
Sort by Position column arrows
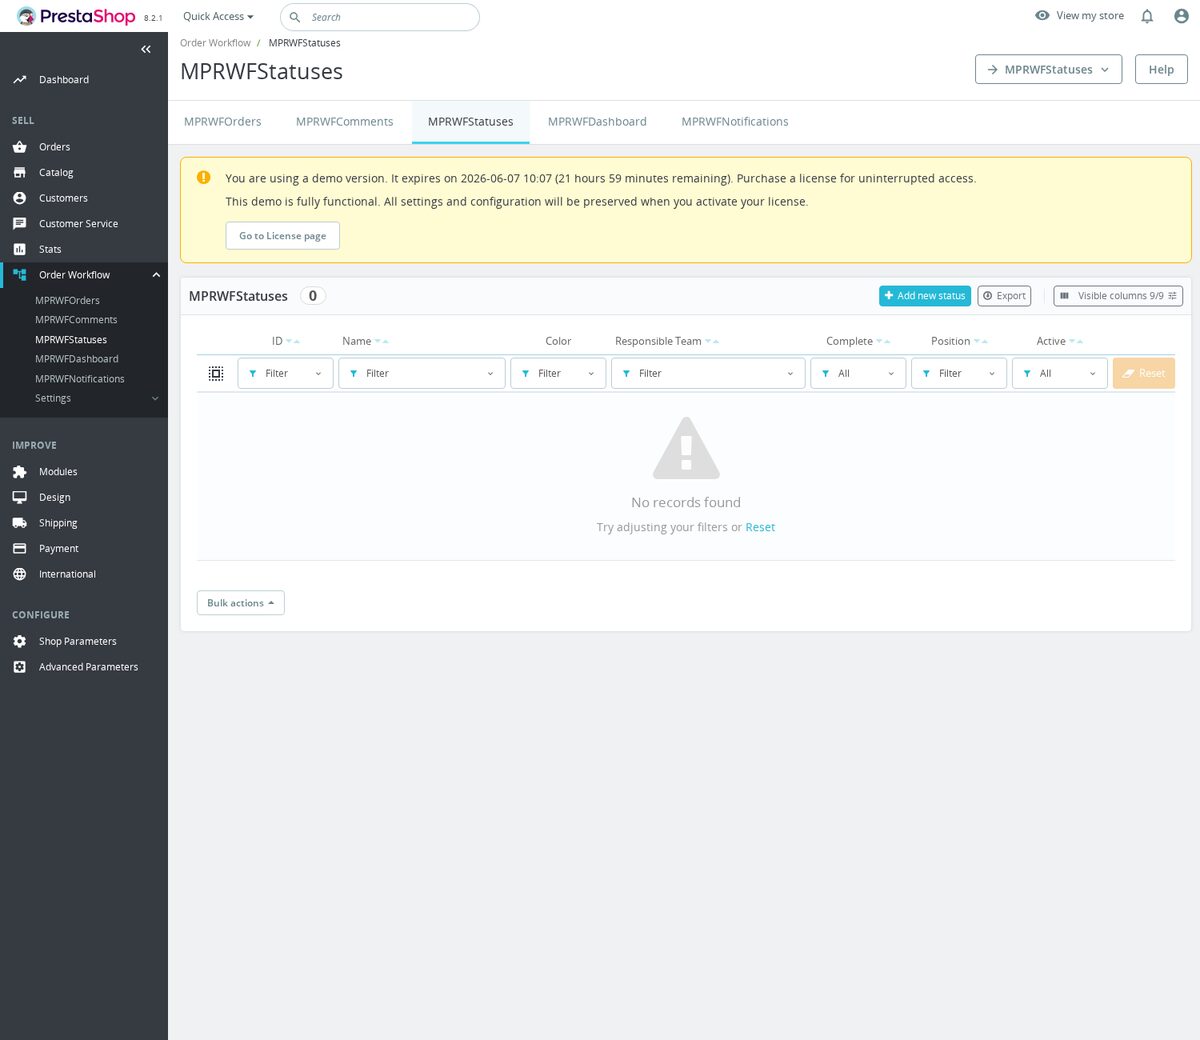coord(981,342)
